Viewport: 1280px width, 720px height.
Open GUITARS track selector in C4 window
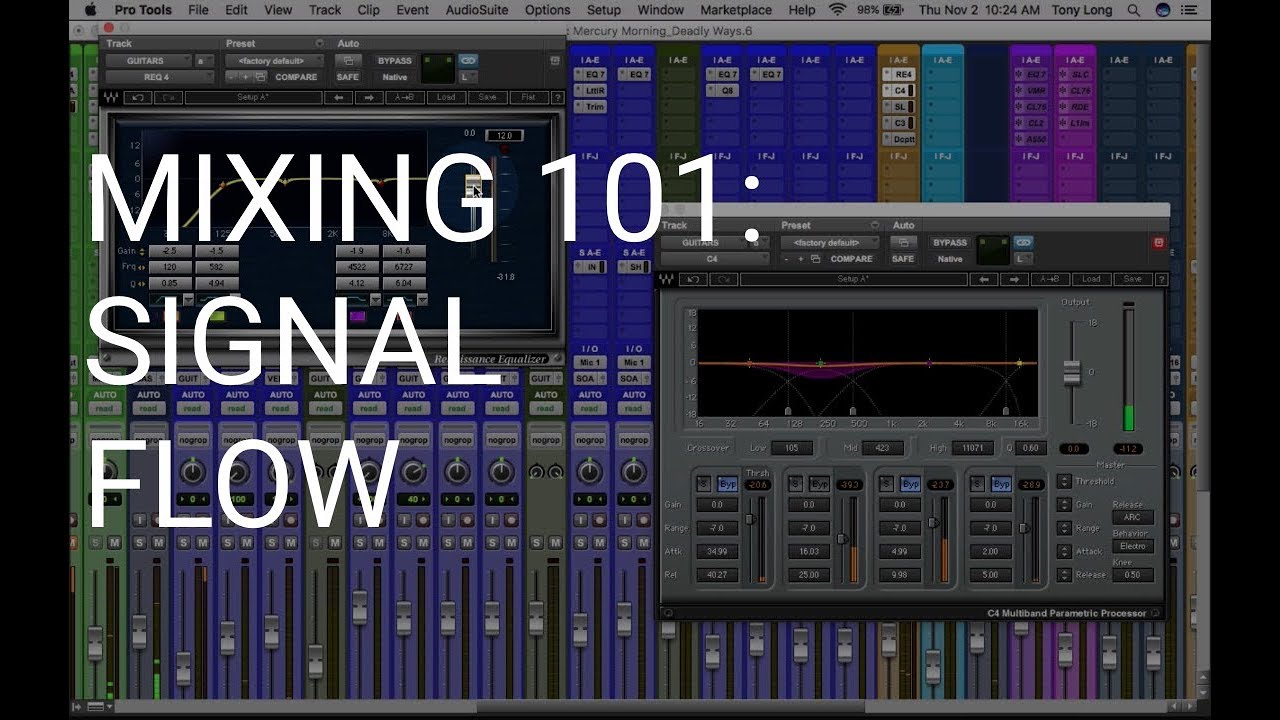[x=703, y=242]
